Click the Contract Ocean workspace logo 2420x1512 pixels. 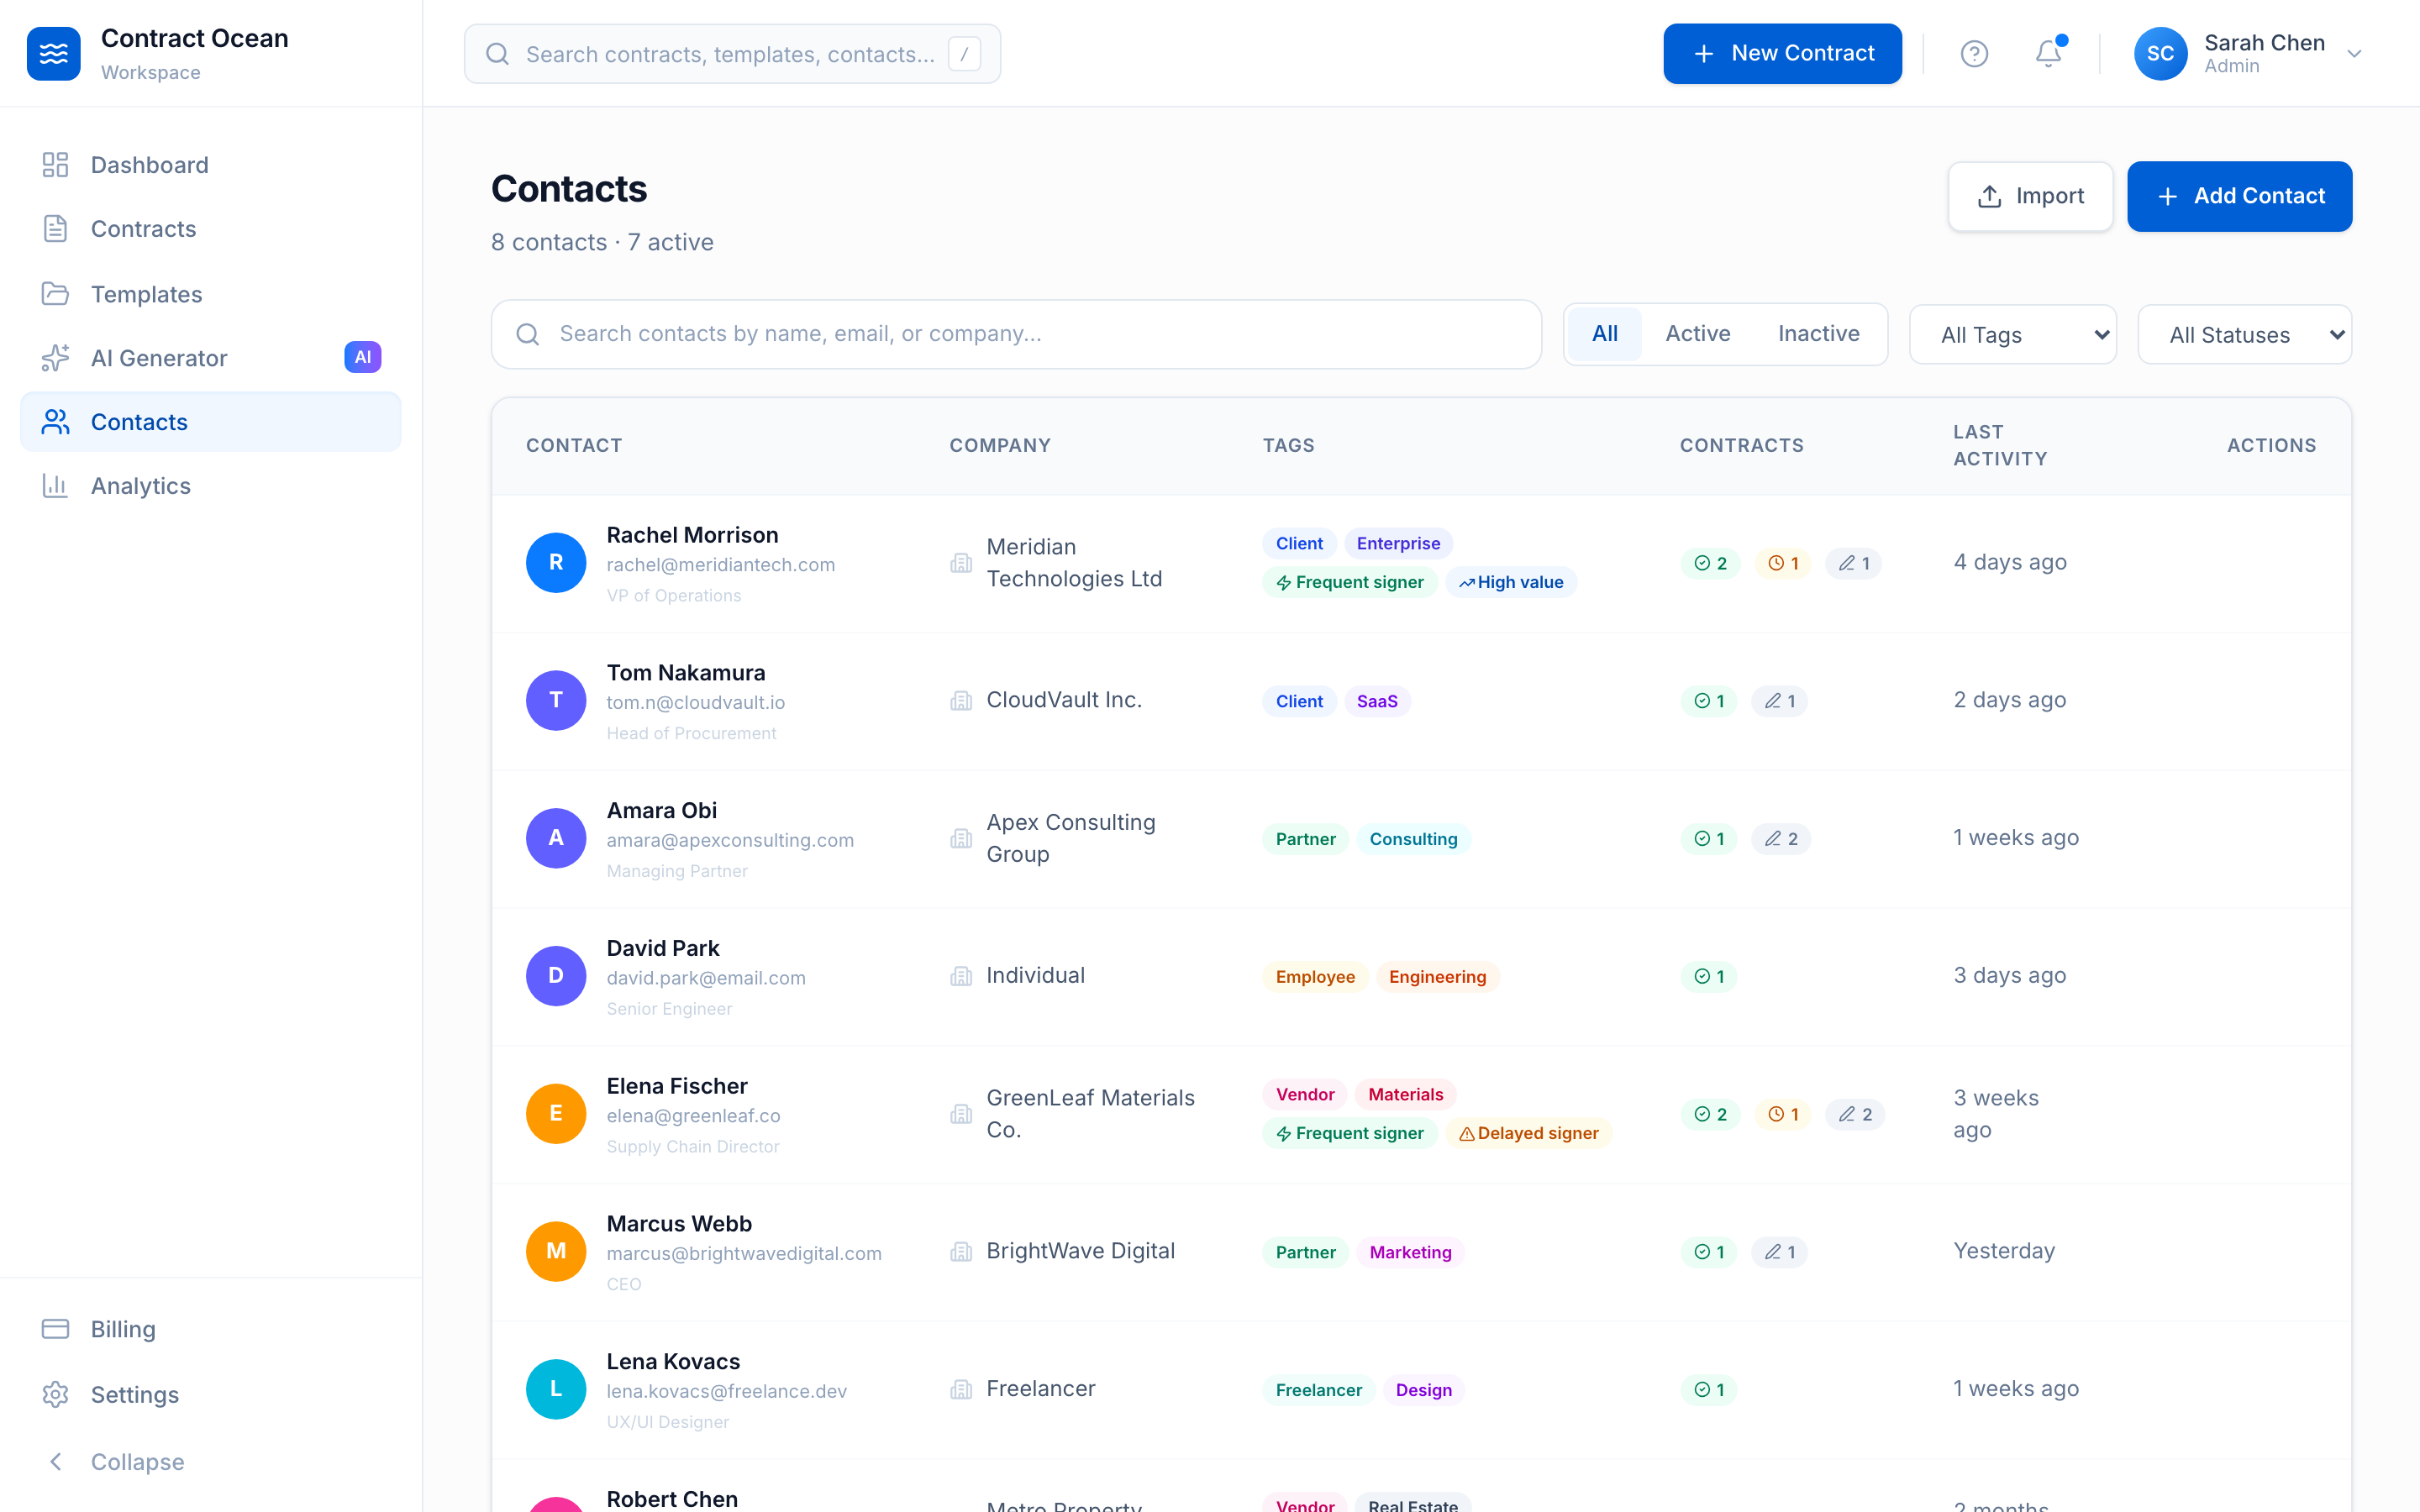[x=54, y=53]
